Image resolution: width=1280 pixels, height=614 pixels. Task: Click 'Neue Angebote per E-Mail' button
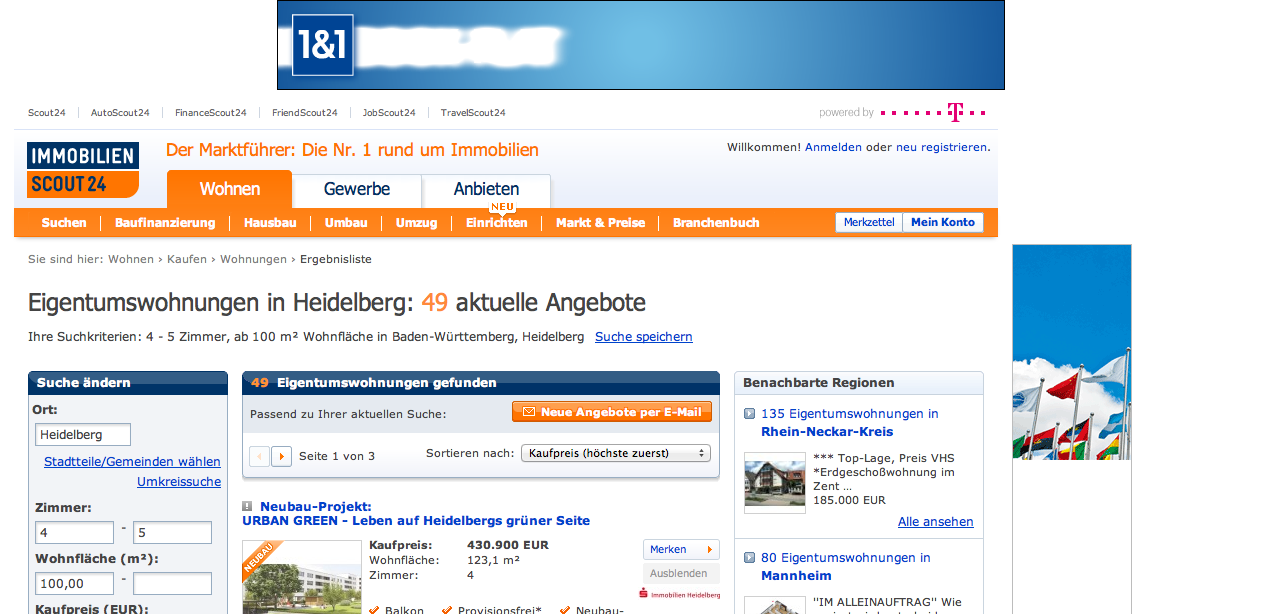coord(612,412)
